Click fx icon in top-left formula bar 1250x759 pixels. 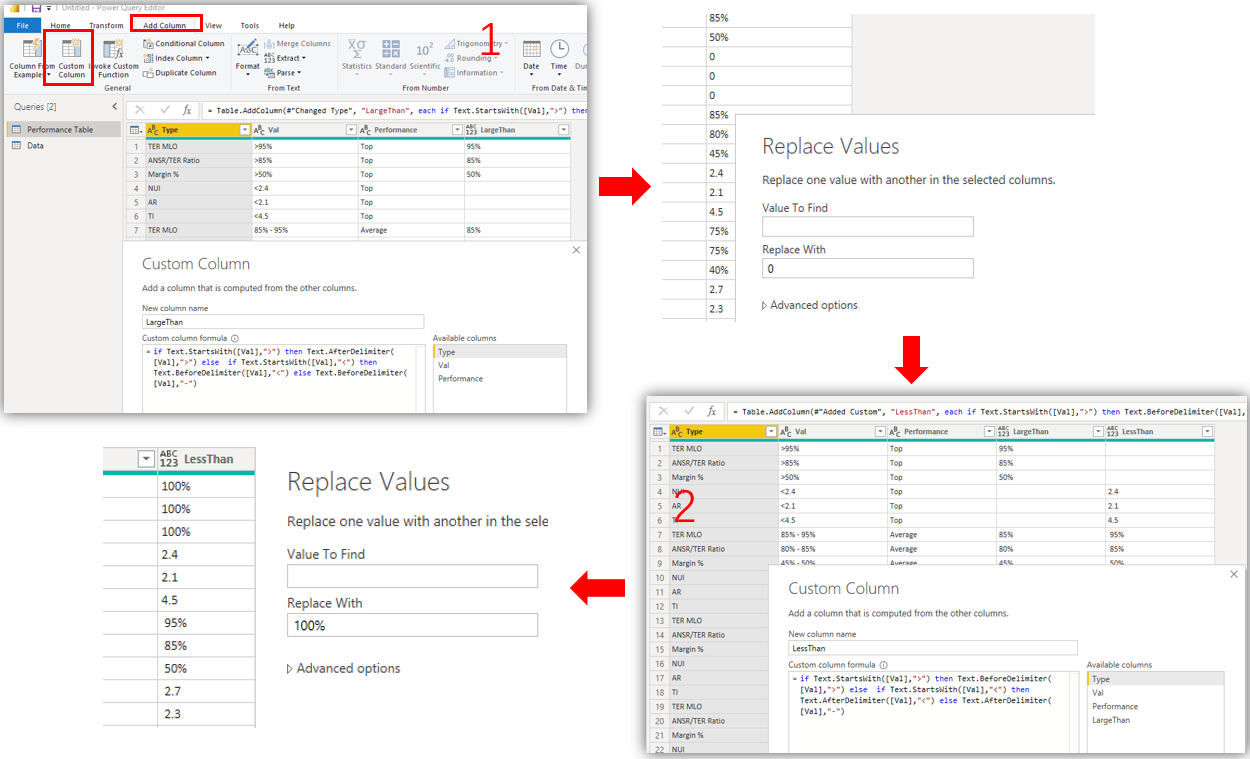pyautogui.click(x=187, y=109)
